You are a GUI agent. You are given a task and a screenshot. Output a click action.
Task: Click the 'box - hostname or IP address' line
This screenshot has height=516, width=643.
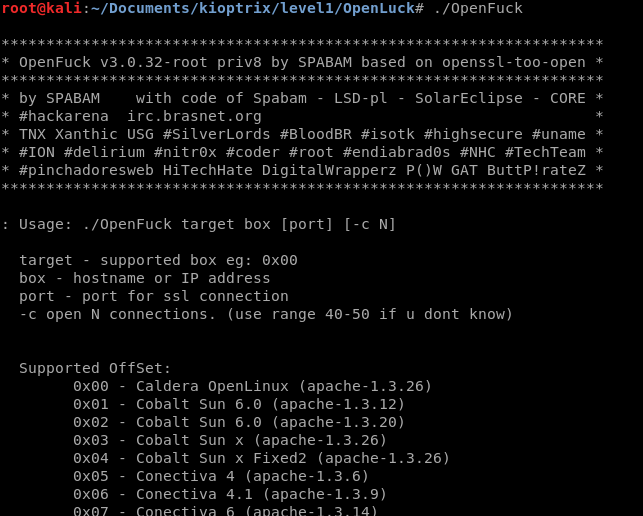pos(144,278)
